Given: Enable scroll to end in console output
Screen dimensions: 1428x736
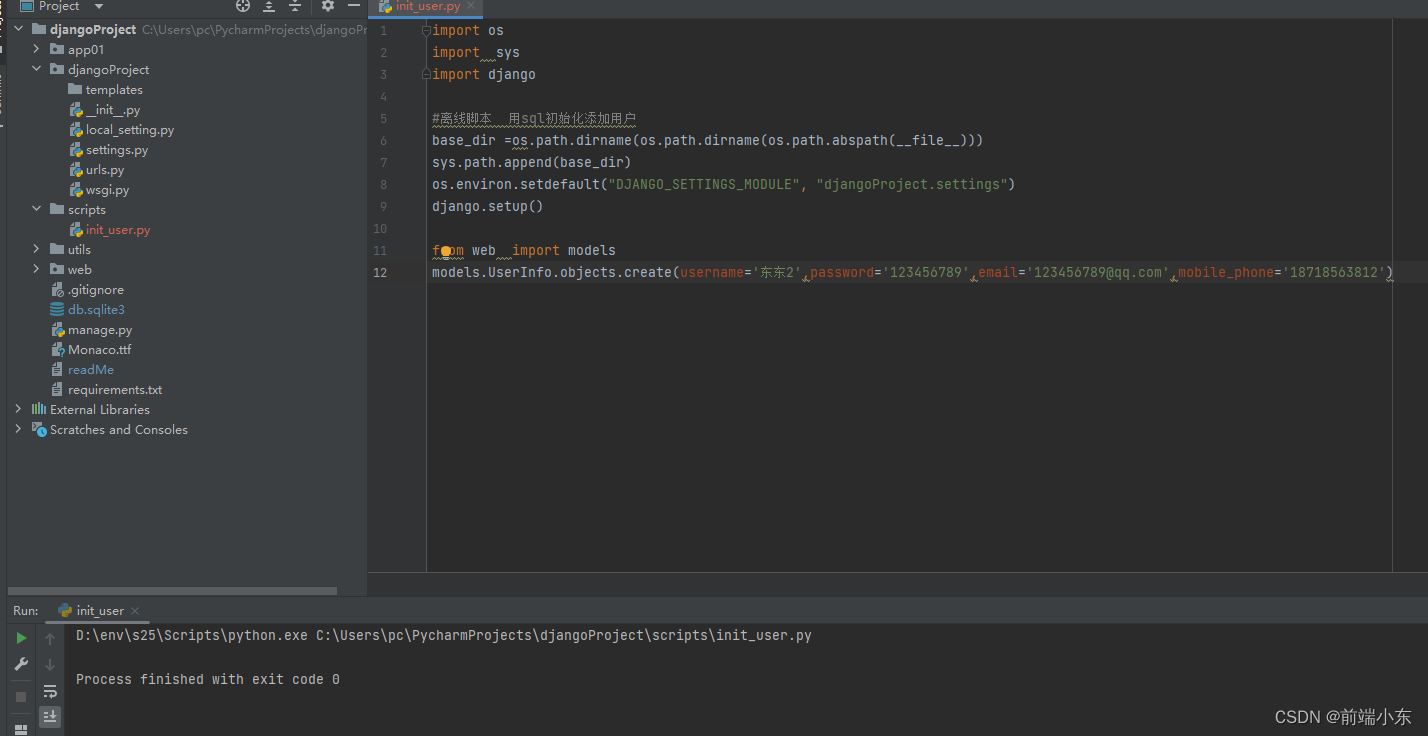Looking at the screenshot, I should click(49, 716).
